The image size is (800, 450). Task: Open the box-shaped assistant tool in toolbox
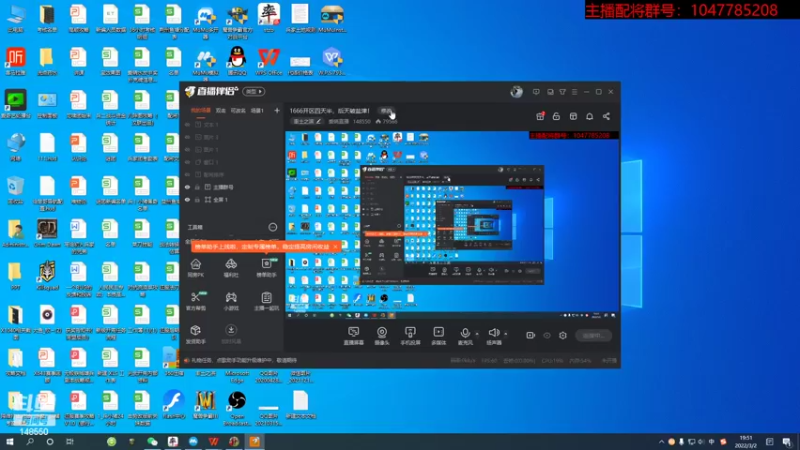196,334
